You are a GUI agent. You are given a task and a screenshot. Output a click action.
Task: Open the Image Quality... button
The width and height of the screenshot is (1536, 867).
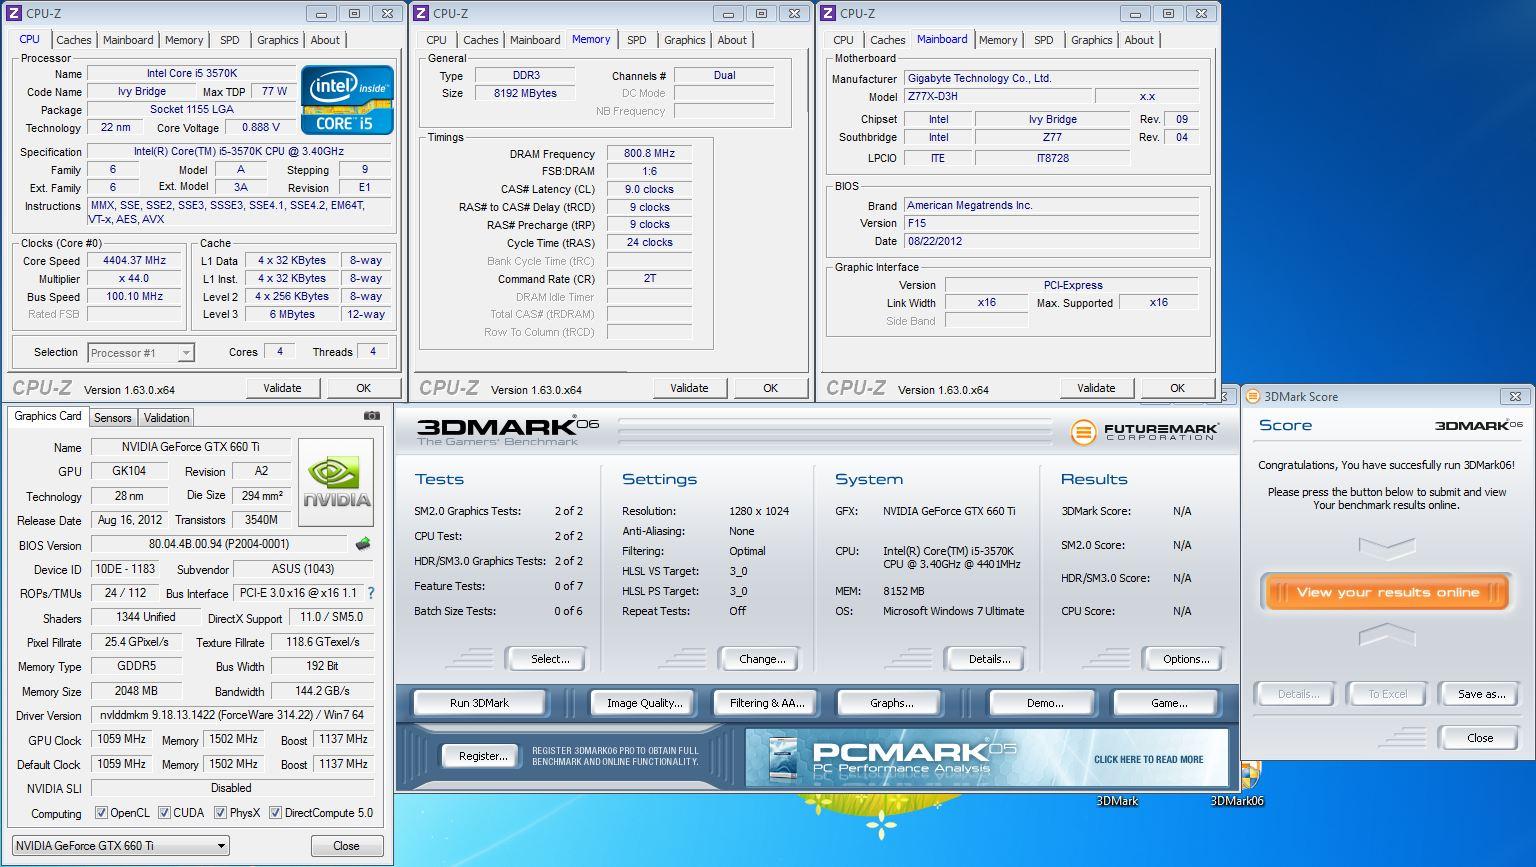(645, 703)
